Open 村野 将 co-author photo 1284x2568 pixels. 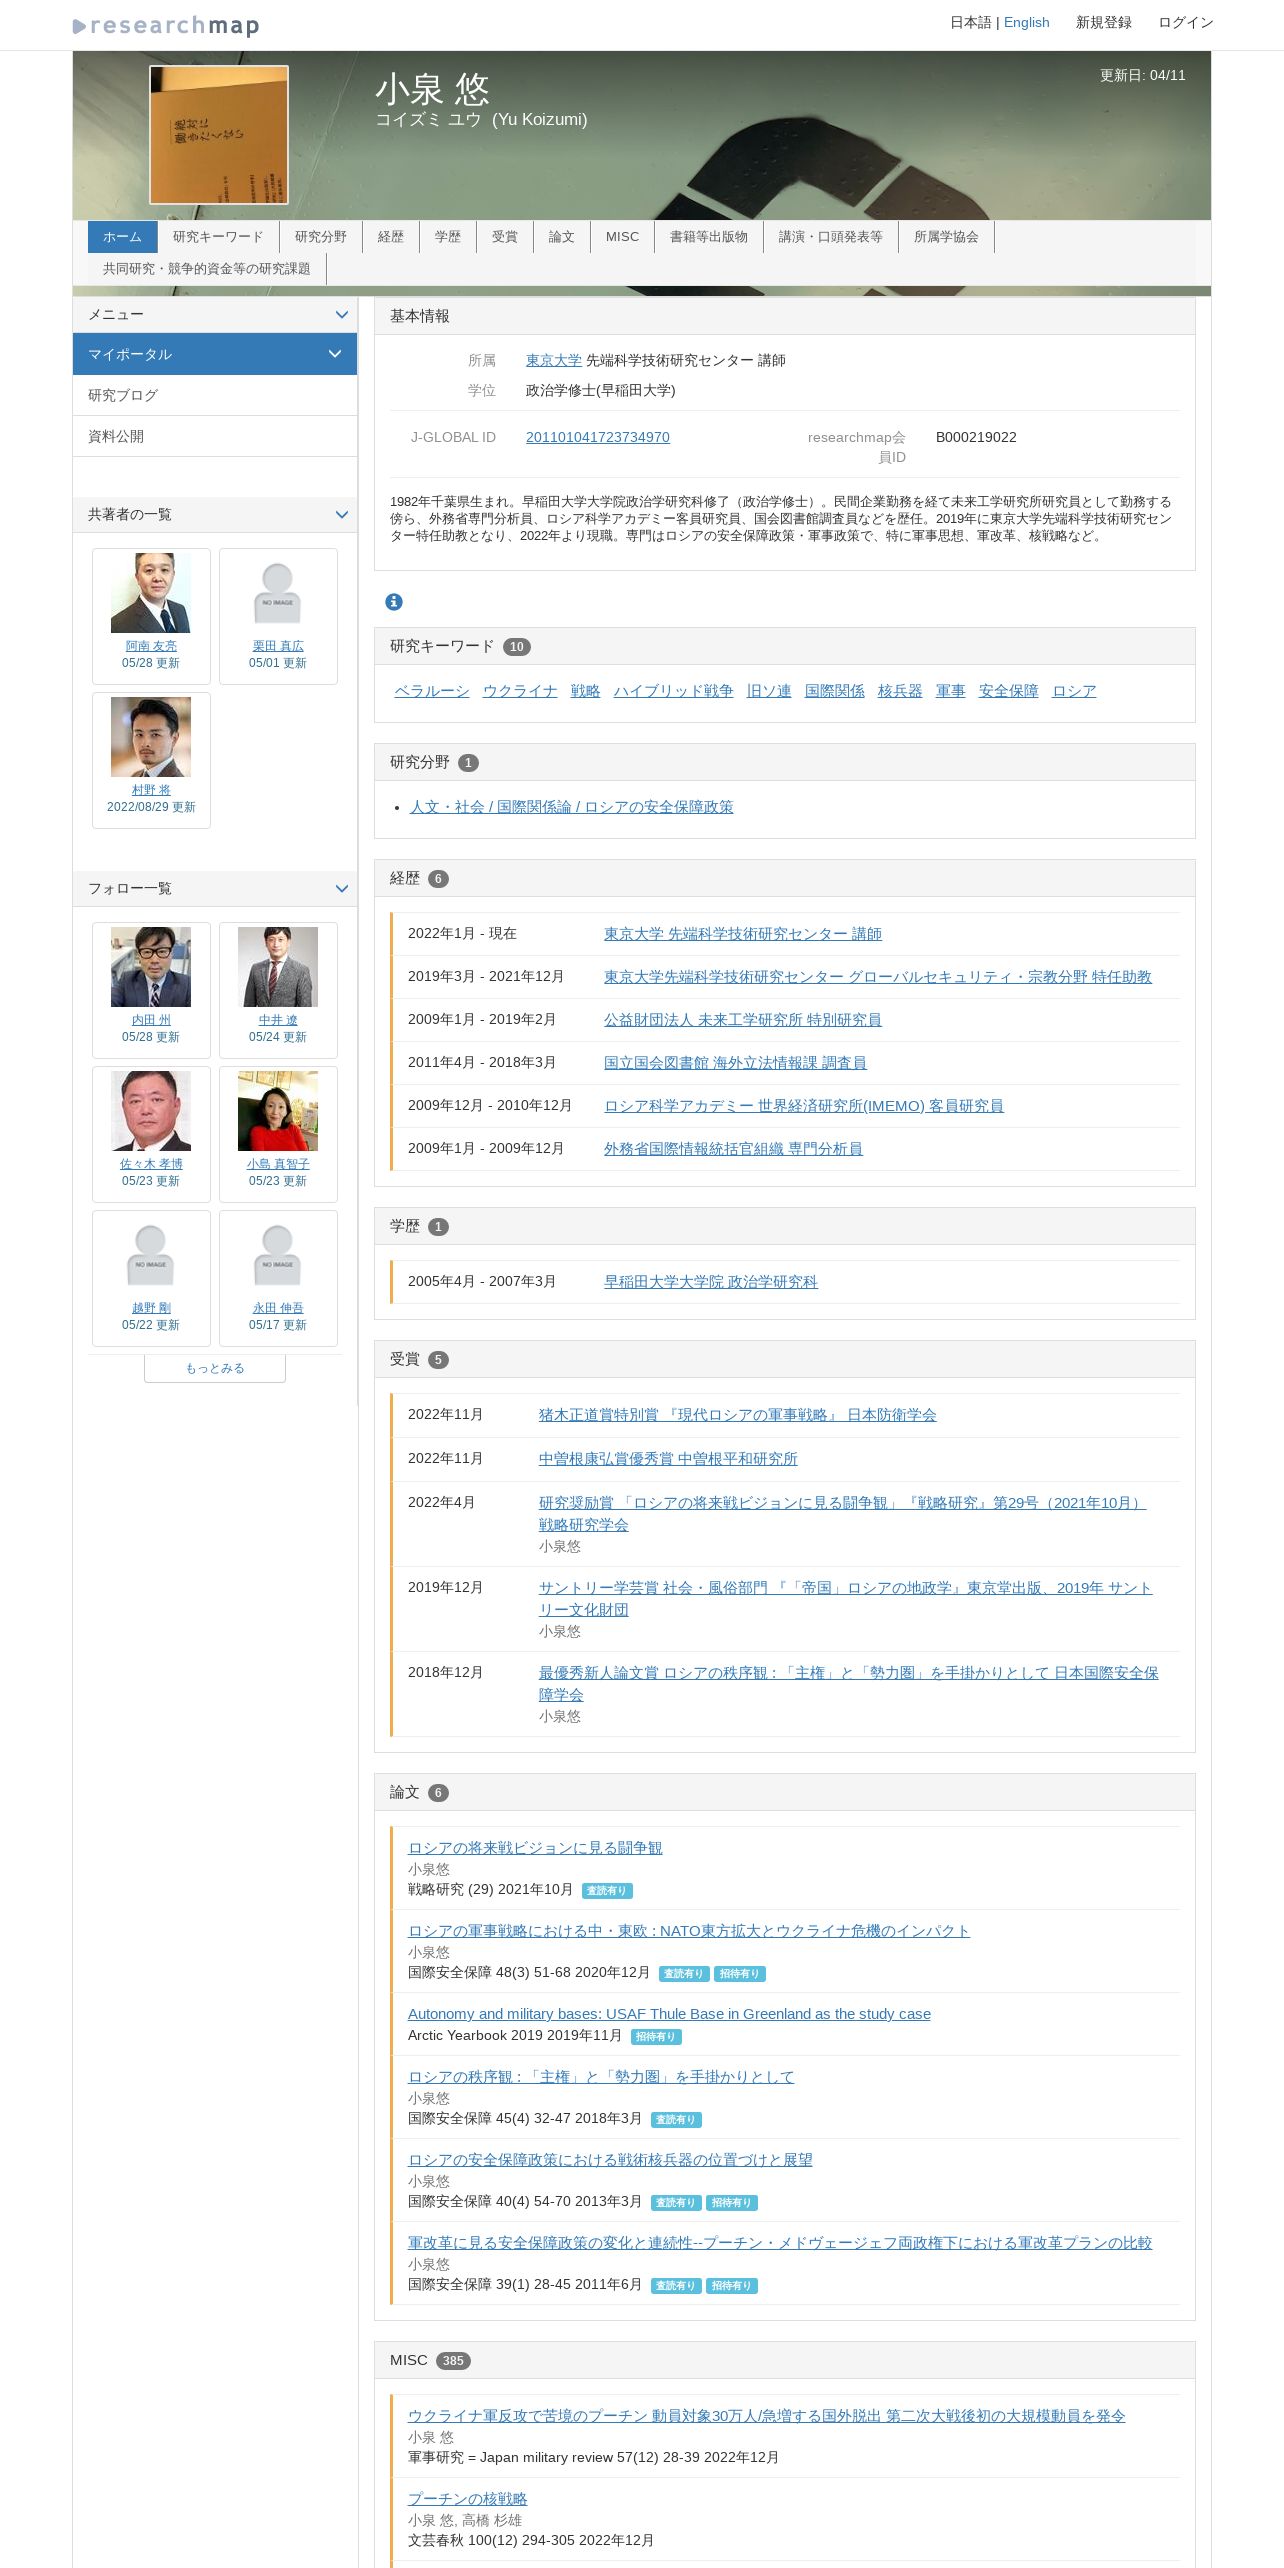point(151,737)
